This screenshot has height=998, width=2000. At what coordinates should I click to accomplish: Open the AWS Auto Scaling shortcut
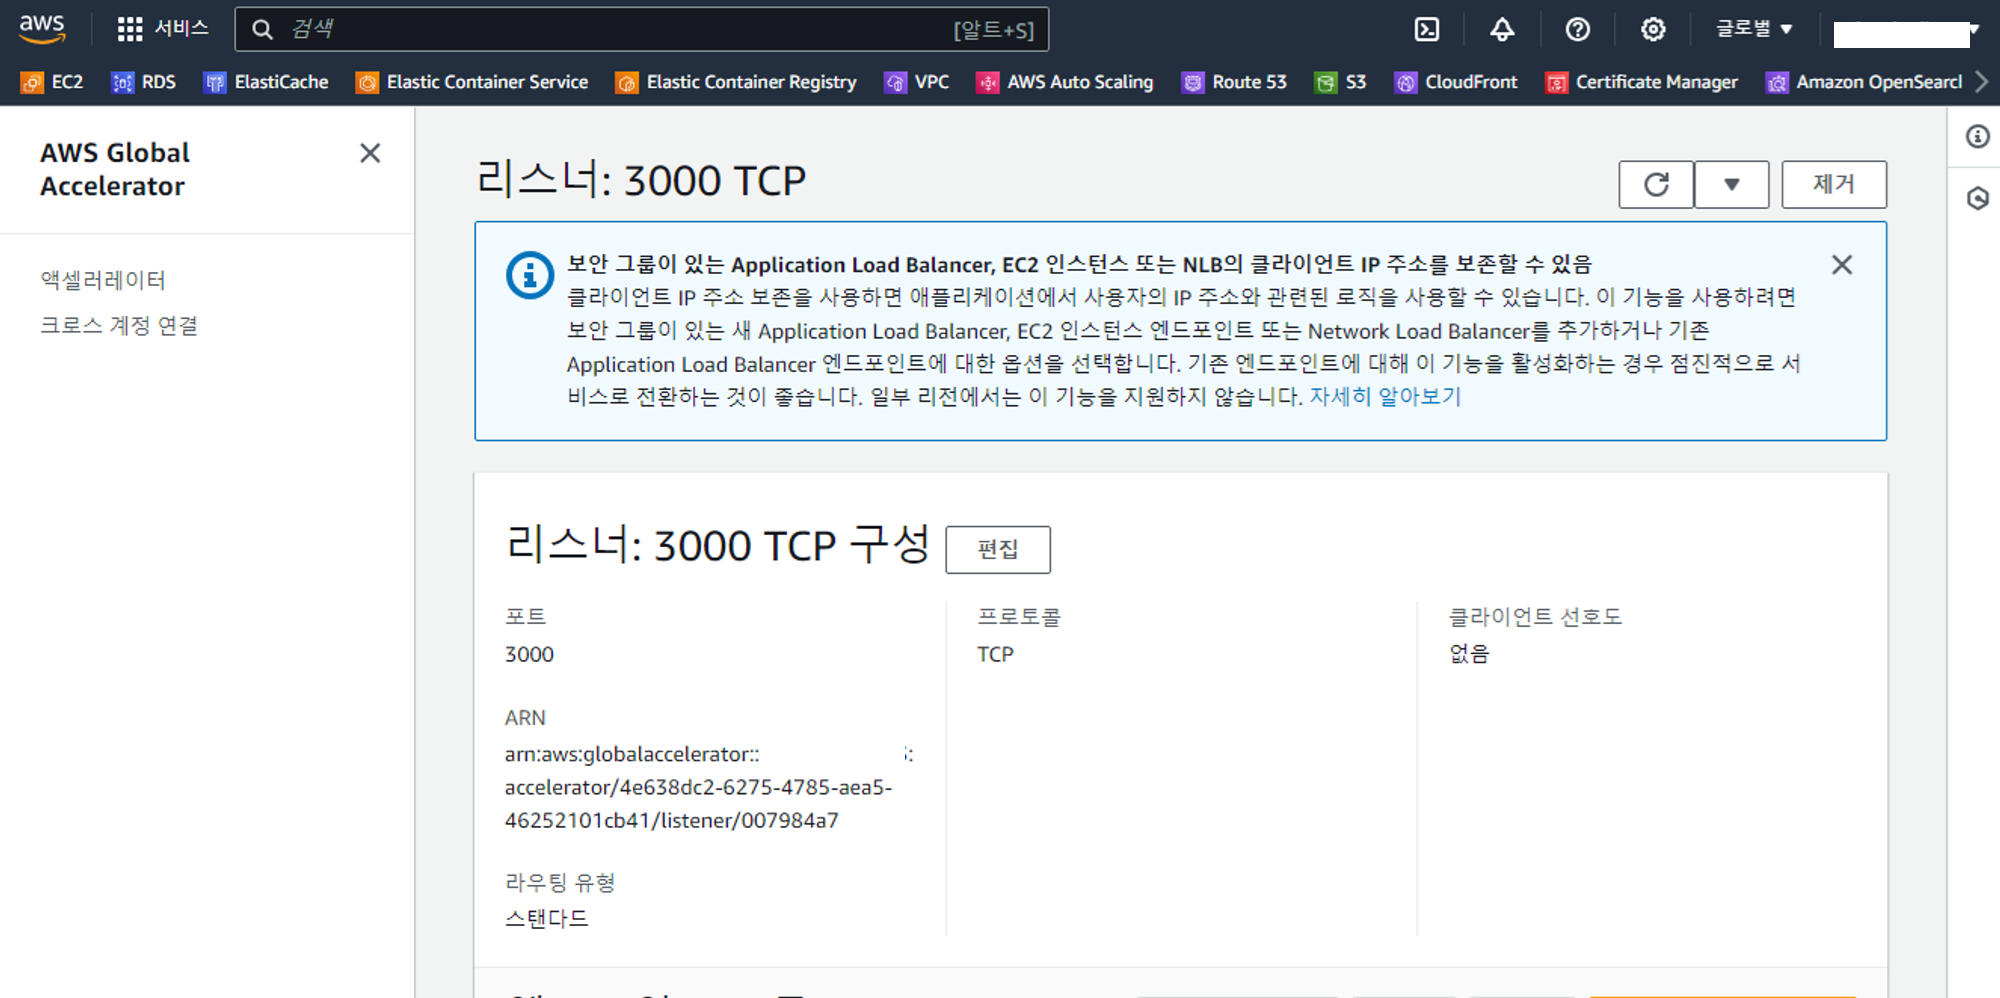1065,82
